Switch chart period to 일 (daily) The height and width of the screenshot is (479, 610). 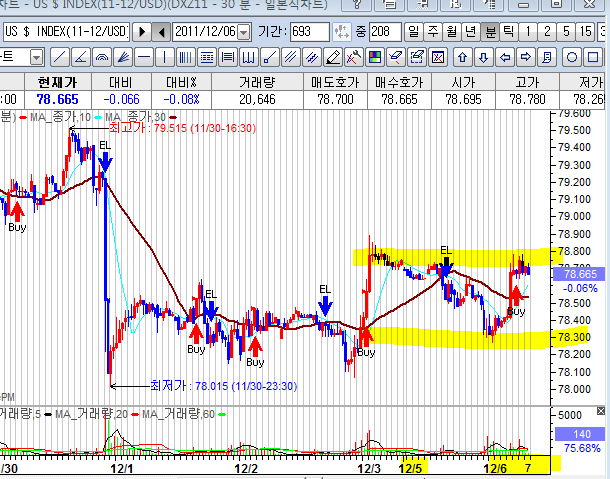tap(413, 31)
